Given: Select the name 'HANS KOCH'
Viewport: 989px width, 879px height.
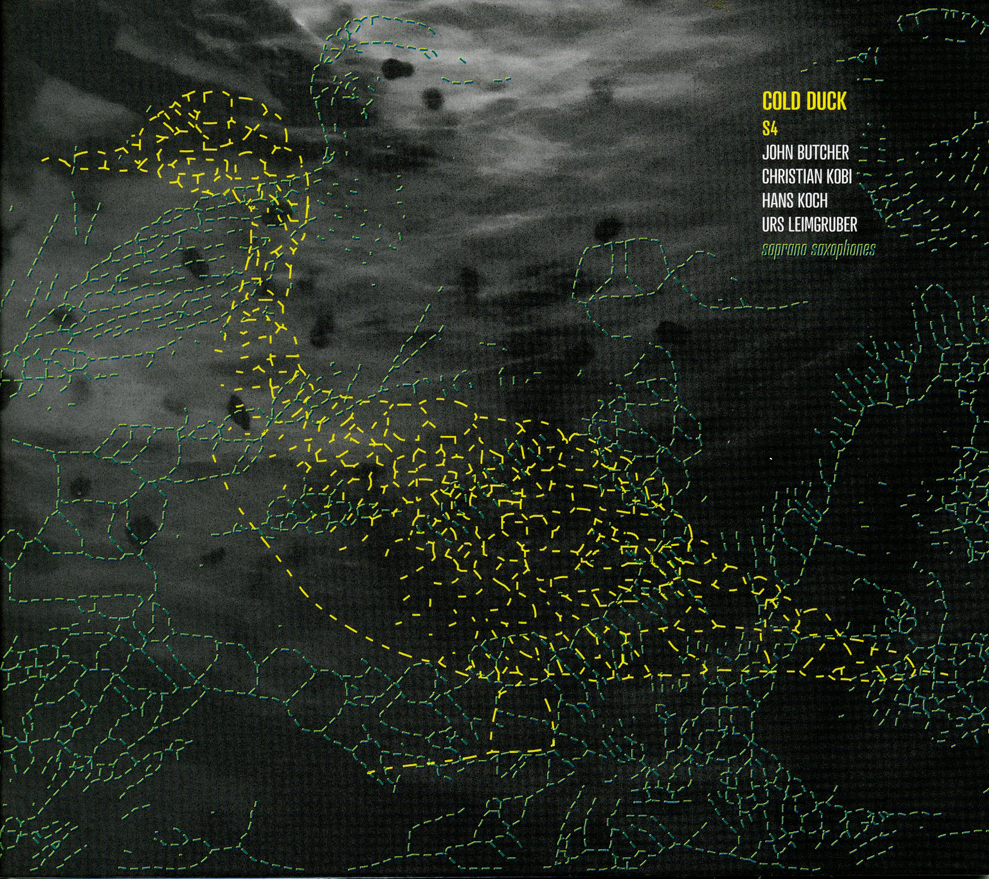Looking at the screenshot, I should (x=794, y=201).
